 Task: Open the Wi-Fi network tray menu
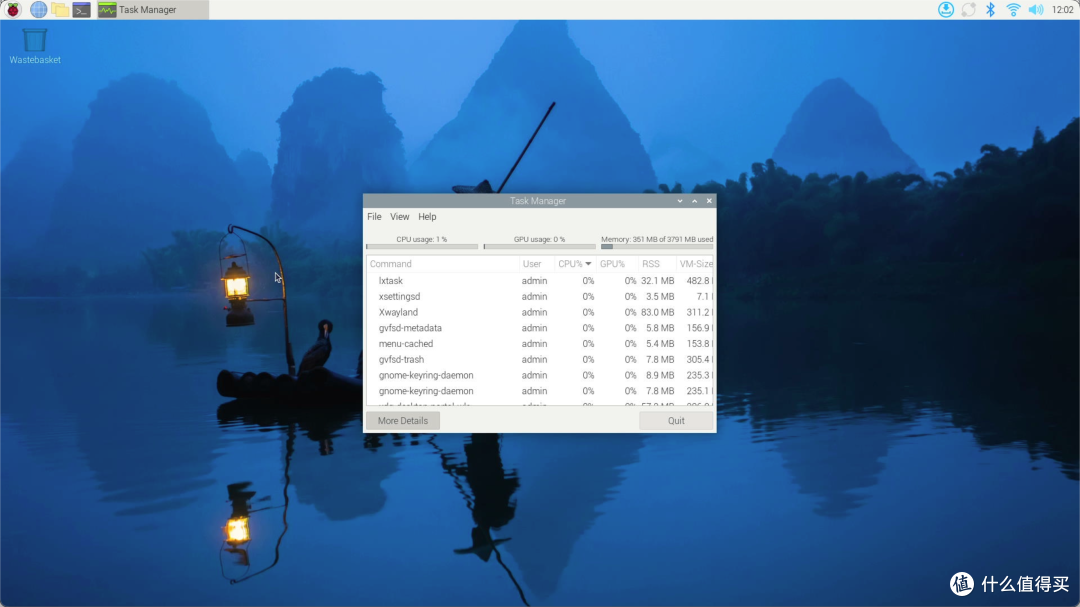point(1013,10)
